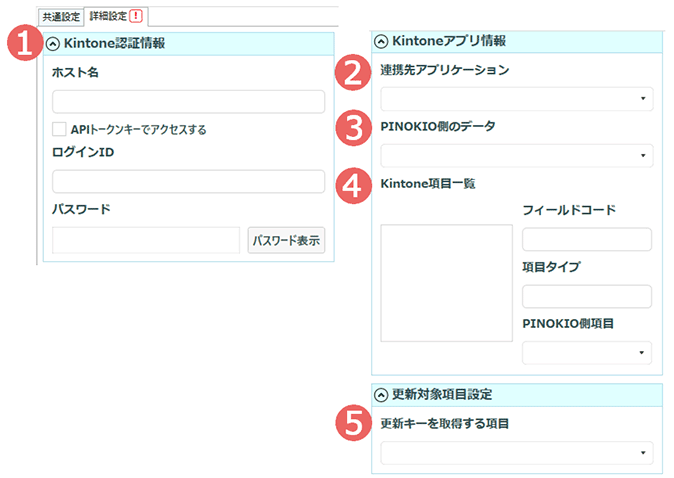
Task: Click the 項目タイプ input field
Action: pos(587,296)
